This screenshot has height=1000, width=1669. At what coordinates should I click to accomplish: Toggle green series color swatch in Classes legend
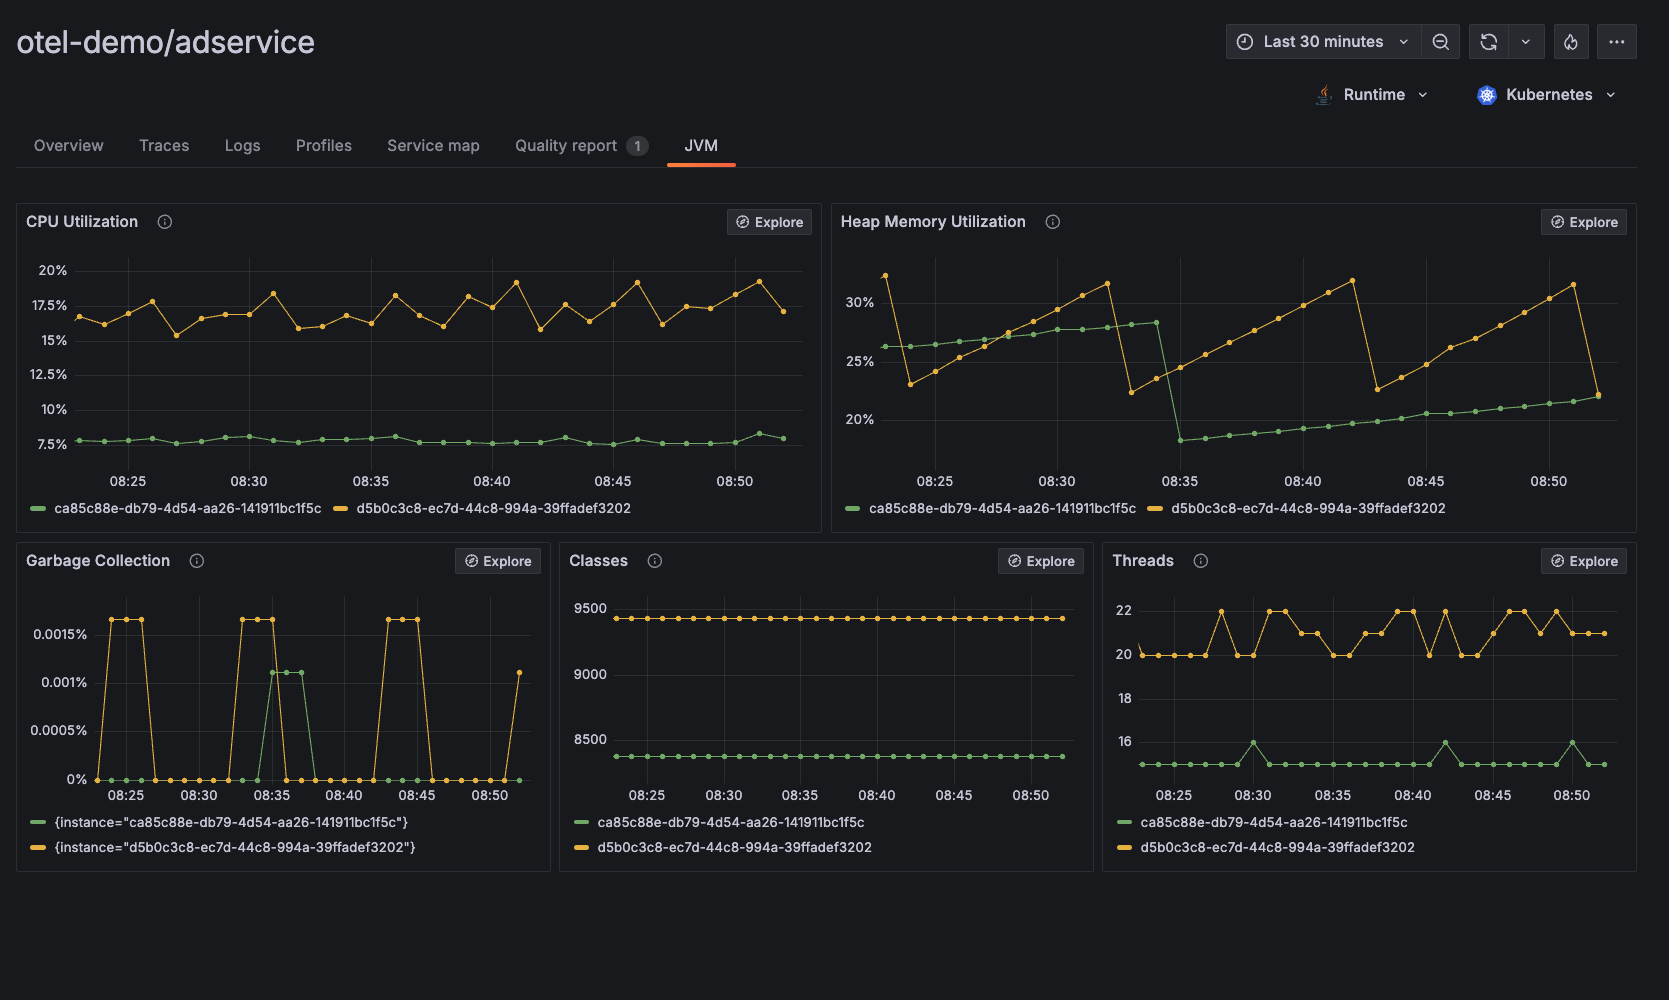point(582,823)
